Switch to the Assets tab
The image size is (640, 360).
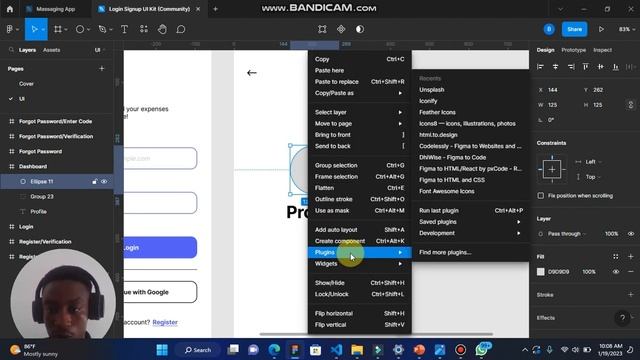pyautogui.click(x=51, y=50)
